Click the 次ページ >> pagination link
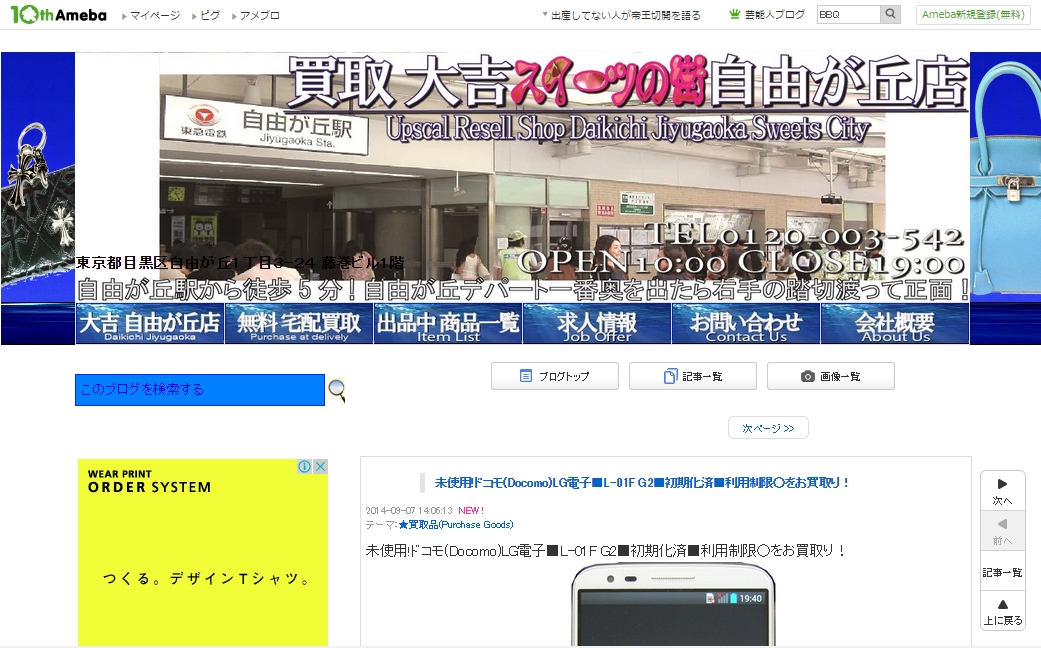 tap(768, 428)
